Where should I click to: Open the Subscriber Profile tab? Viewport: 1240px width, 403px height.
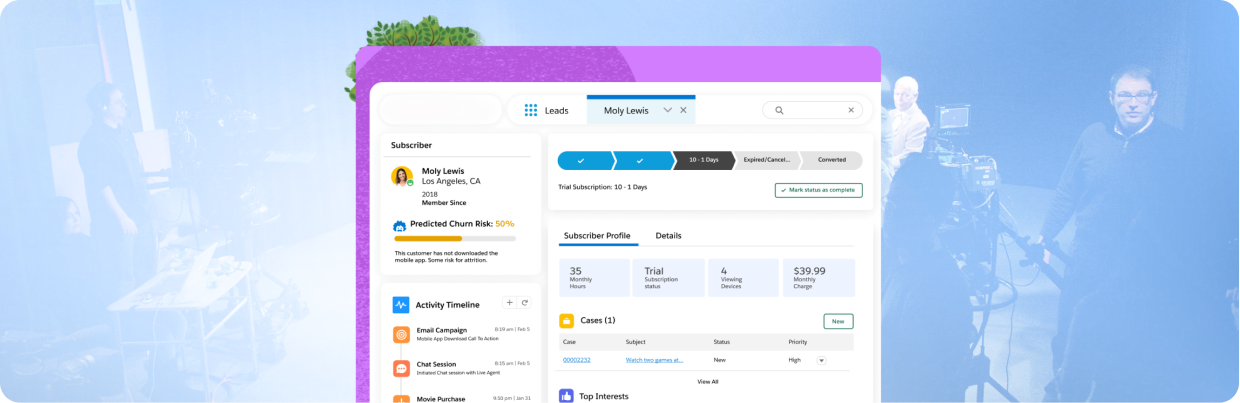[x=597, y=236]
